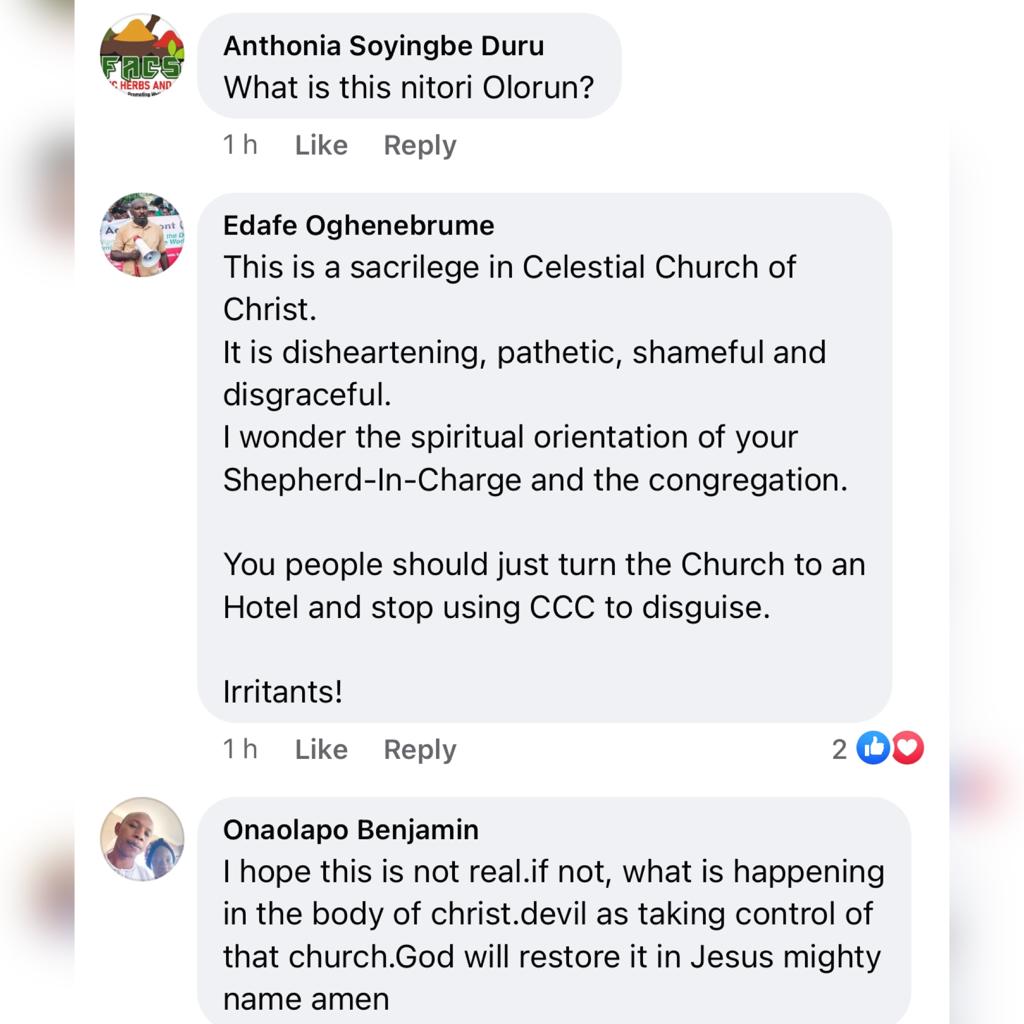
Task: Click the blue Like reaction icon
Action: pyautogui.click(x=873, y=748)
